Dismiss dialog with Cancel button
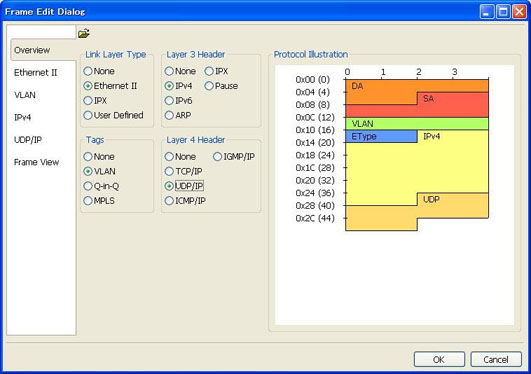Viewport: 531px width, 374px height. pyautogui.click(x=496, y=359)
